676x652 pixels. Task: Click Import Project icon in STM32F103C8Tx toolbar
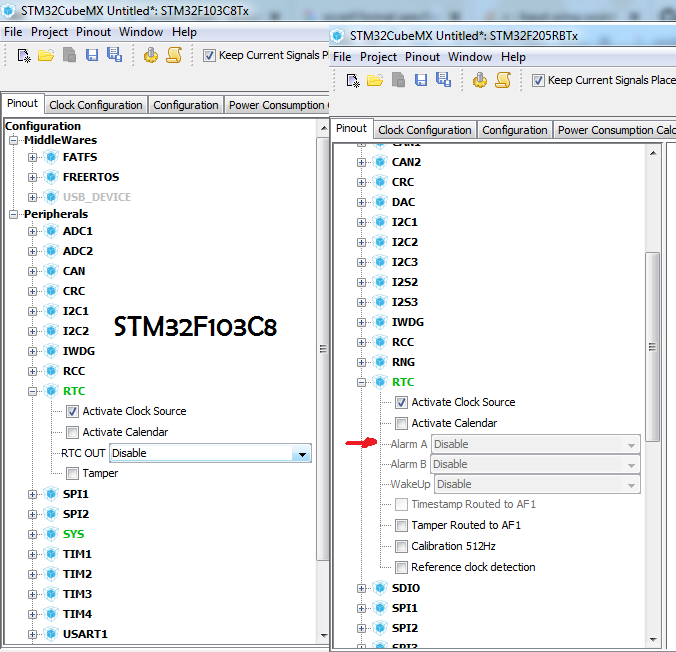(69, 55)
